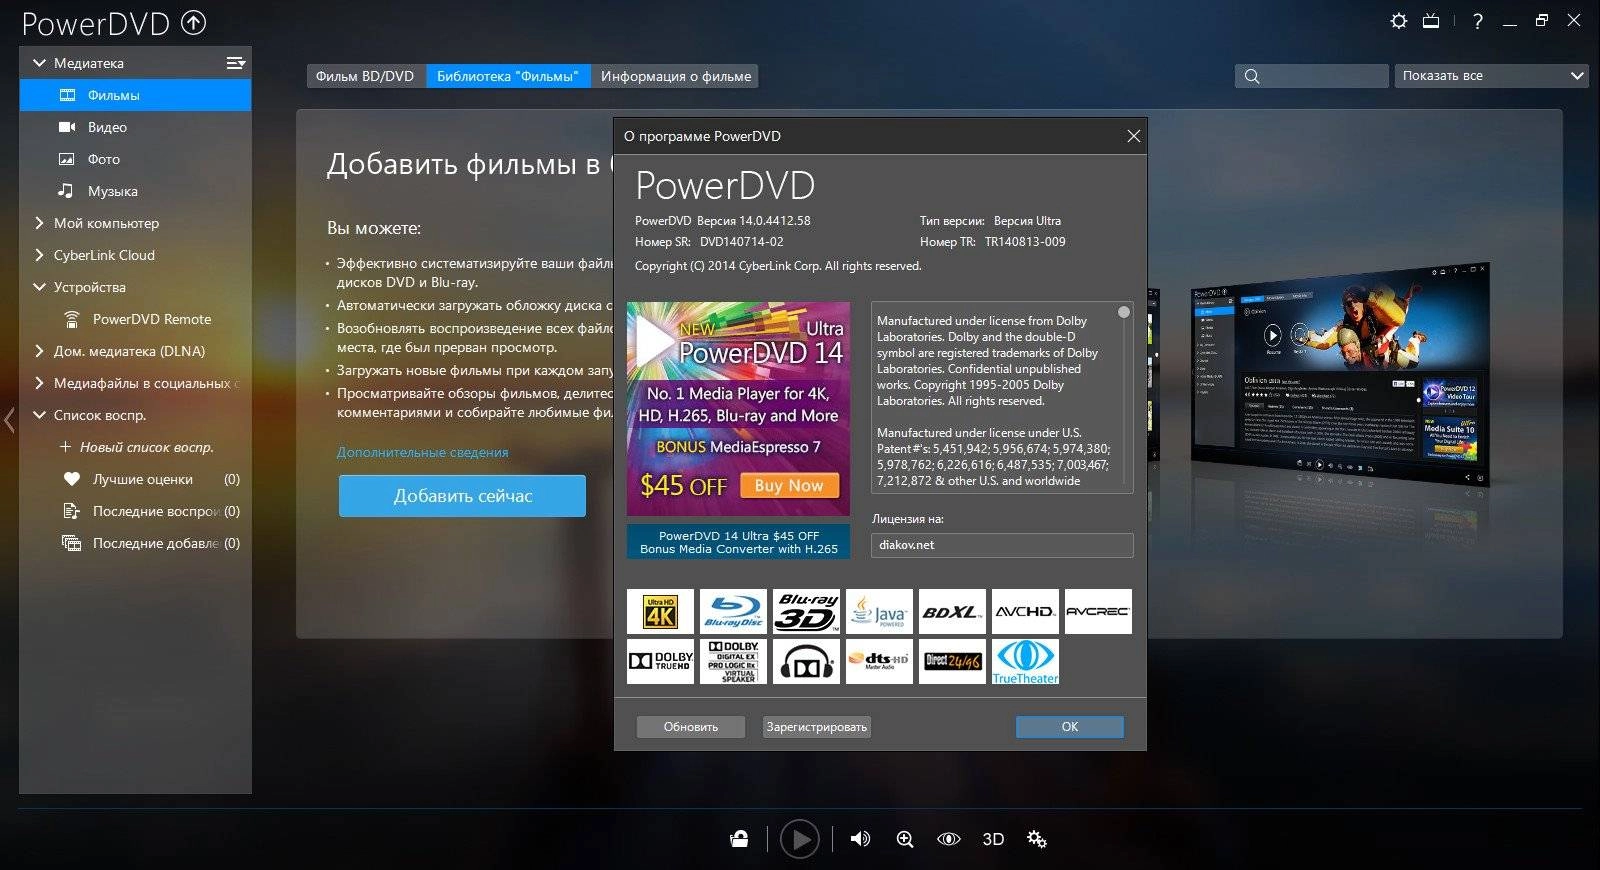
Task: Click the Ultra HD 4K logo
Action: click(x=660, y=611)
